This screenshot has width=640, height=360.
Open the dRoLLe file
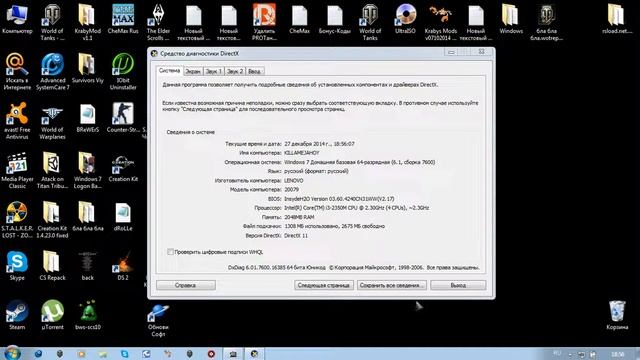123,216
